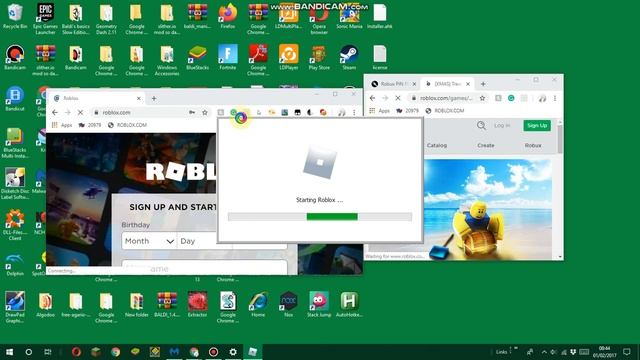Image resolution: width=640 pixels, height=360 pixels.
Task: Bookmark page with star in right window
Action: tap(482, 98)
